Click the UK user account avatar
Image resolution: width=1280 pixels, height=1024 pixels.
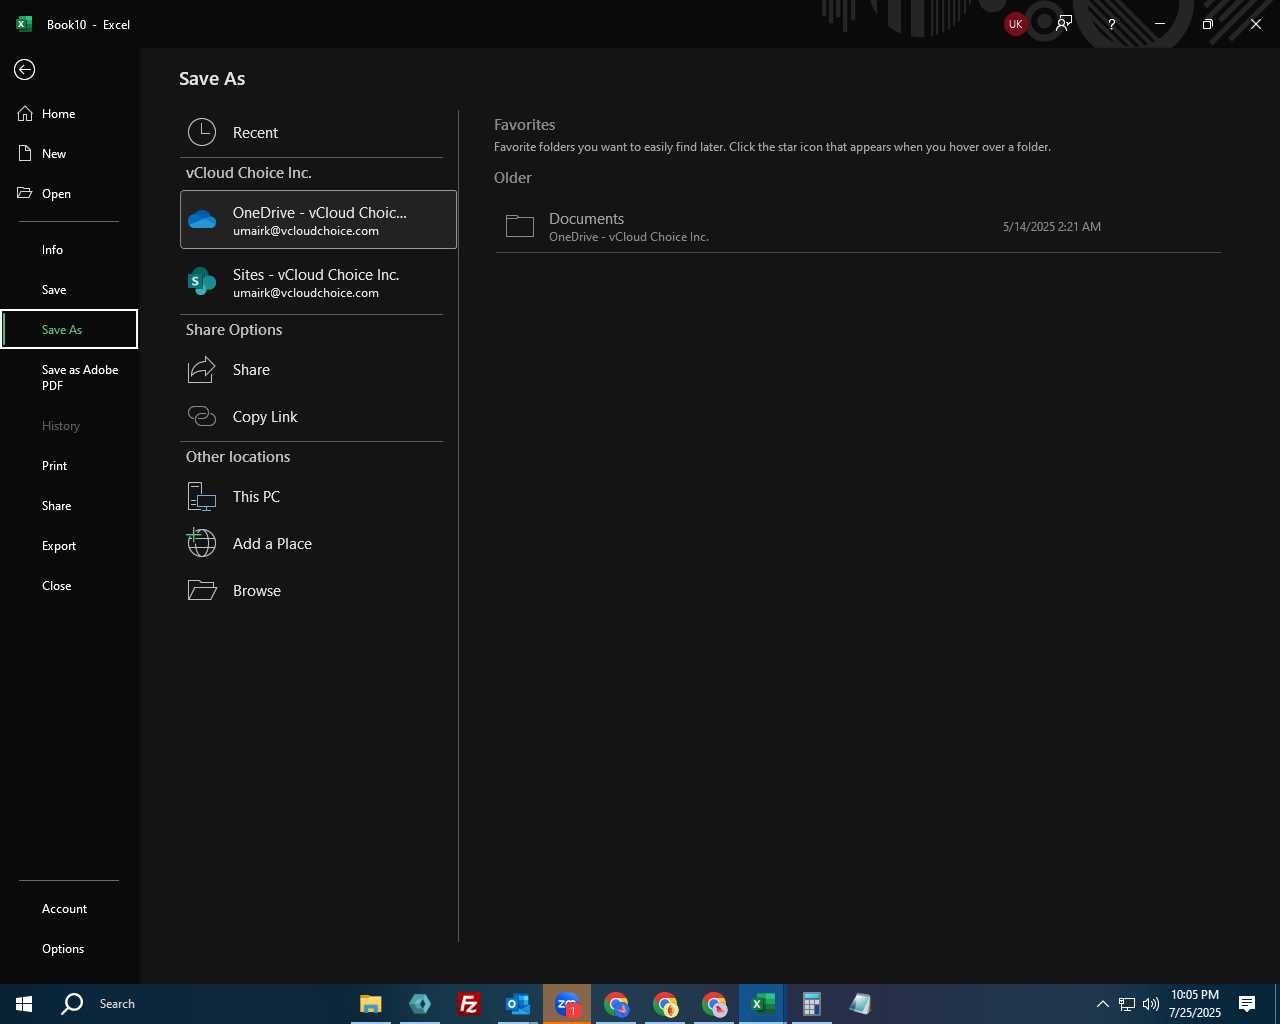point(1016,24)
